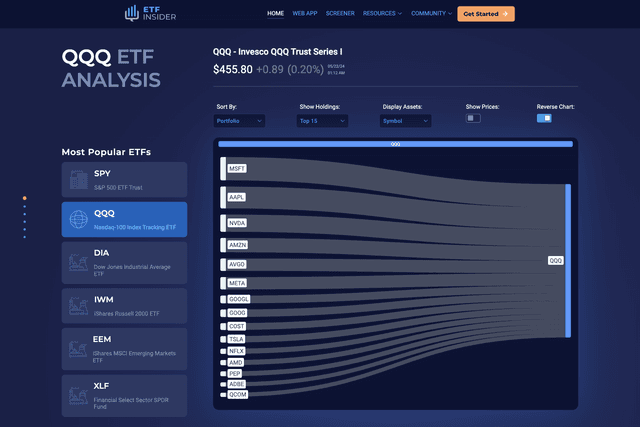The height and width of the screenshot is (427, 640).
Task: Click the GOOG holding label
Action: tap(237, 313)
